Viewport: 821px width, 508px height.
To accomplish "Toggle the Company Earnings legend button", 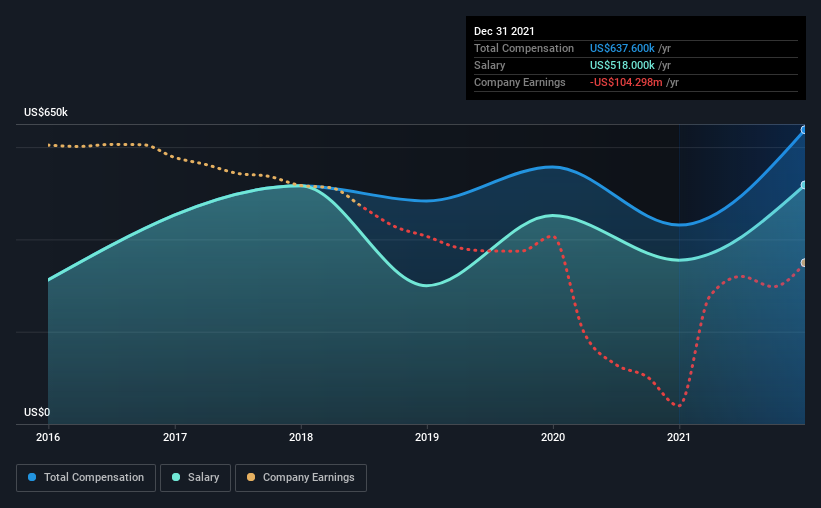I will (301, 478).
